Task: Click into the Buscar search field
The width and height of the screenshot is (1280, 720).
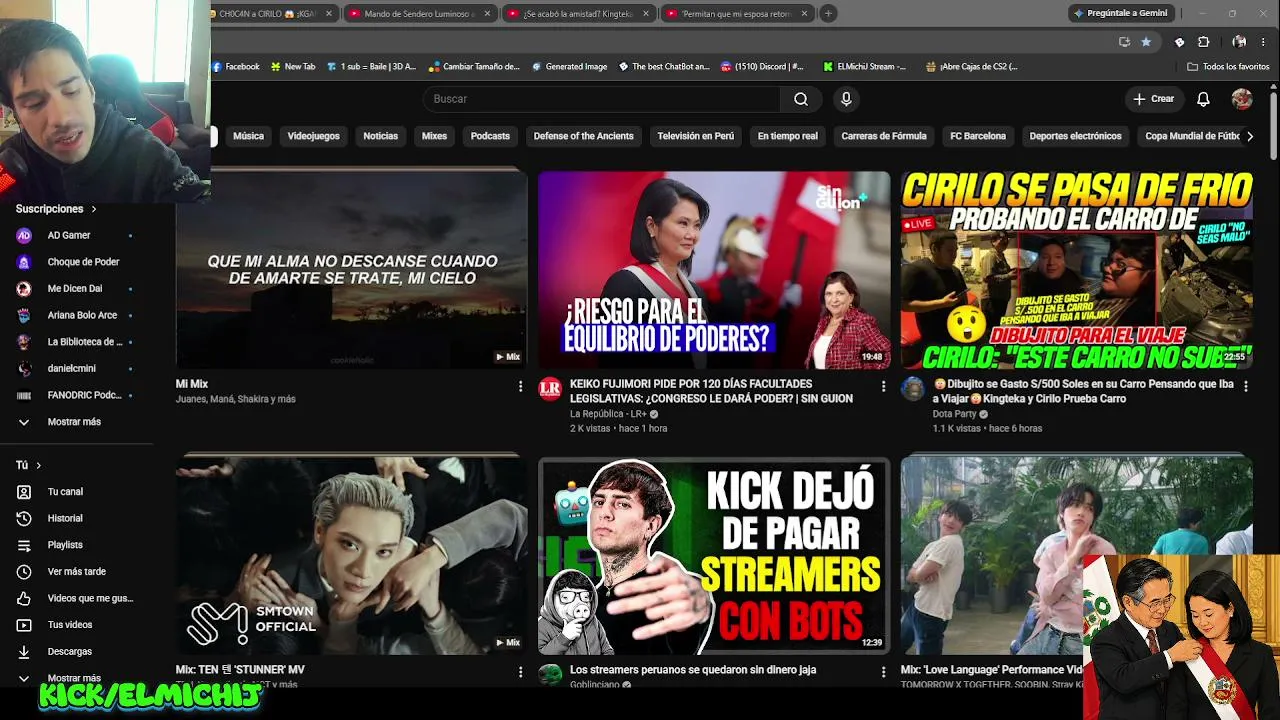Action: point(601,99)
